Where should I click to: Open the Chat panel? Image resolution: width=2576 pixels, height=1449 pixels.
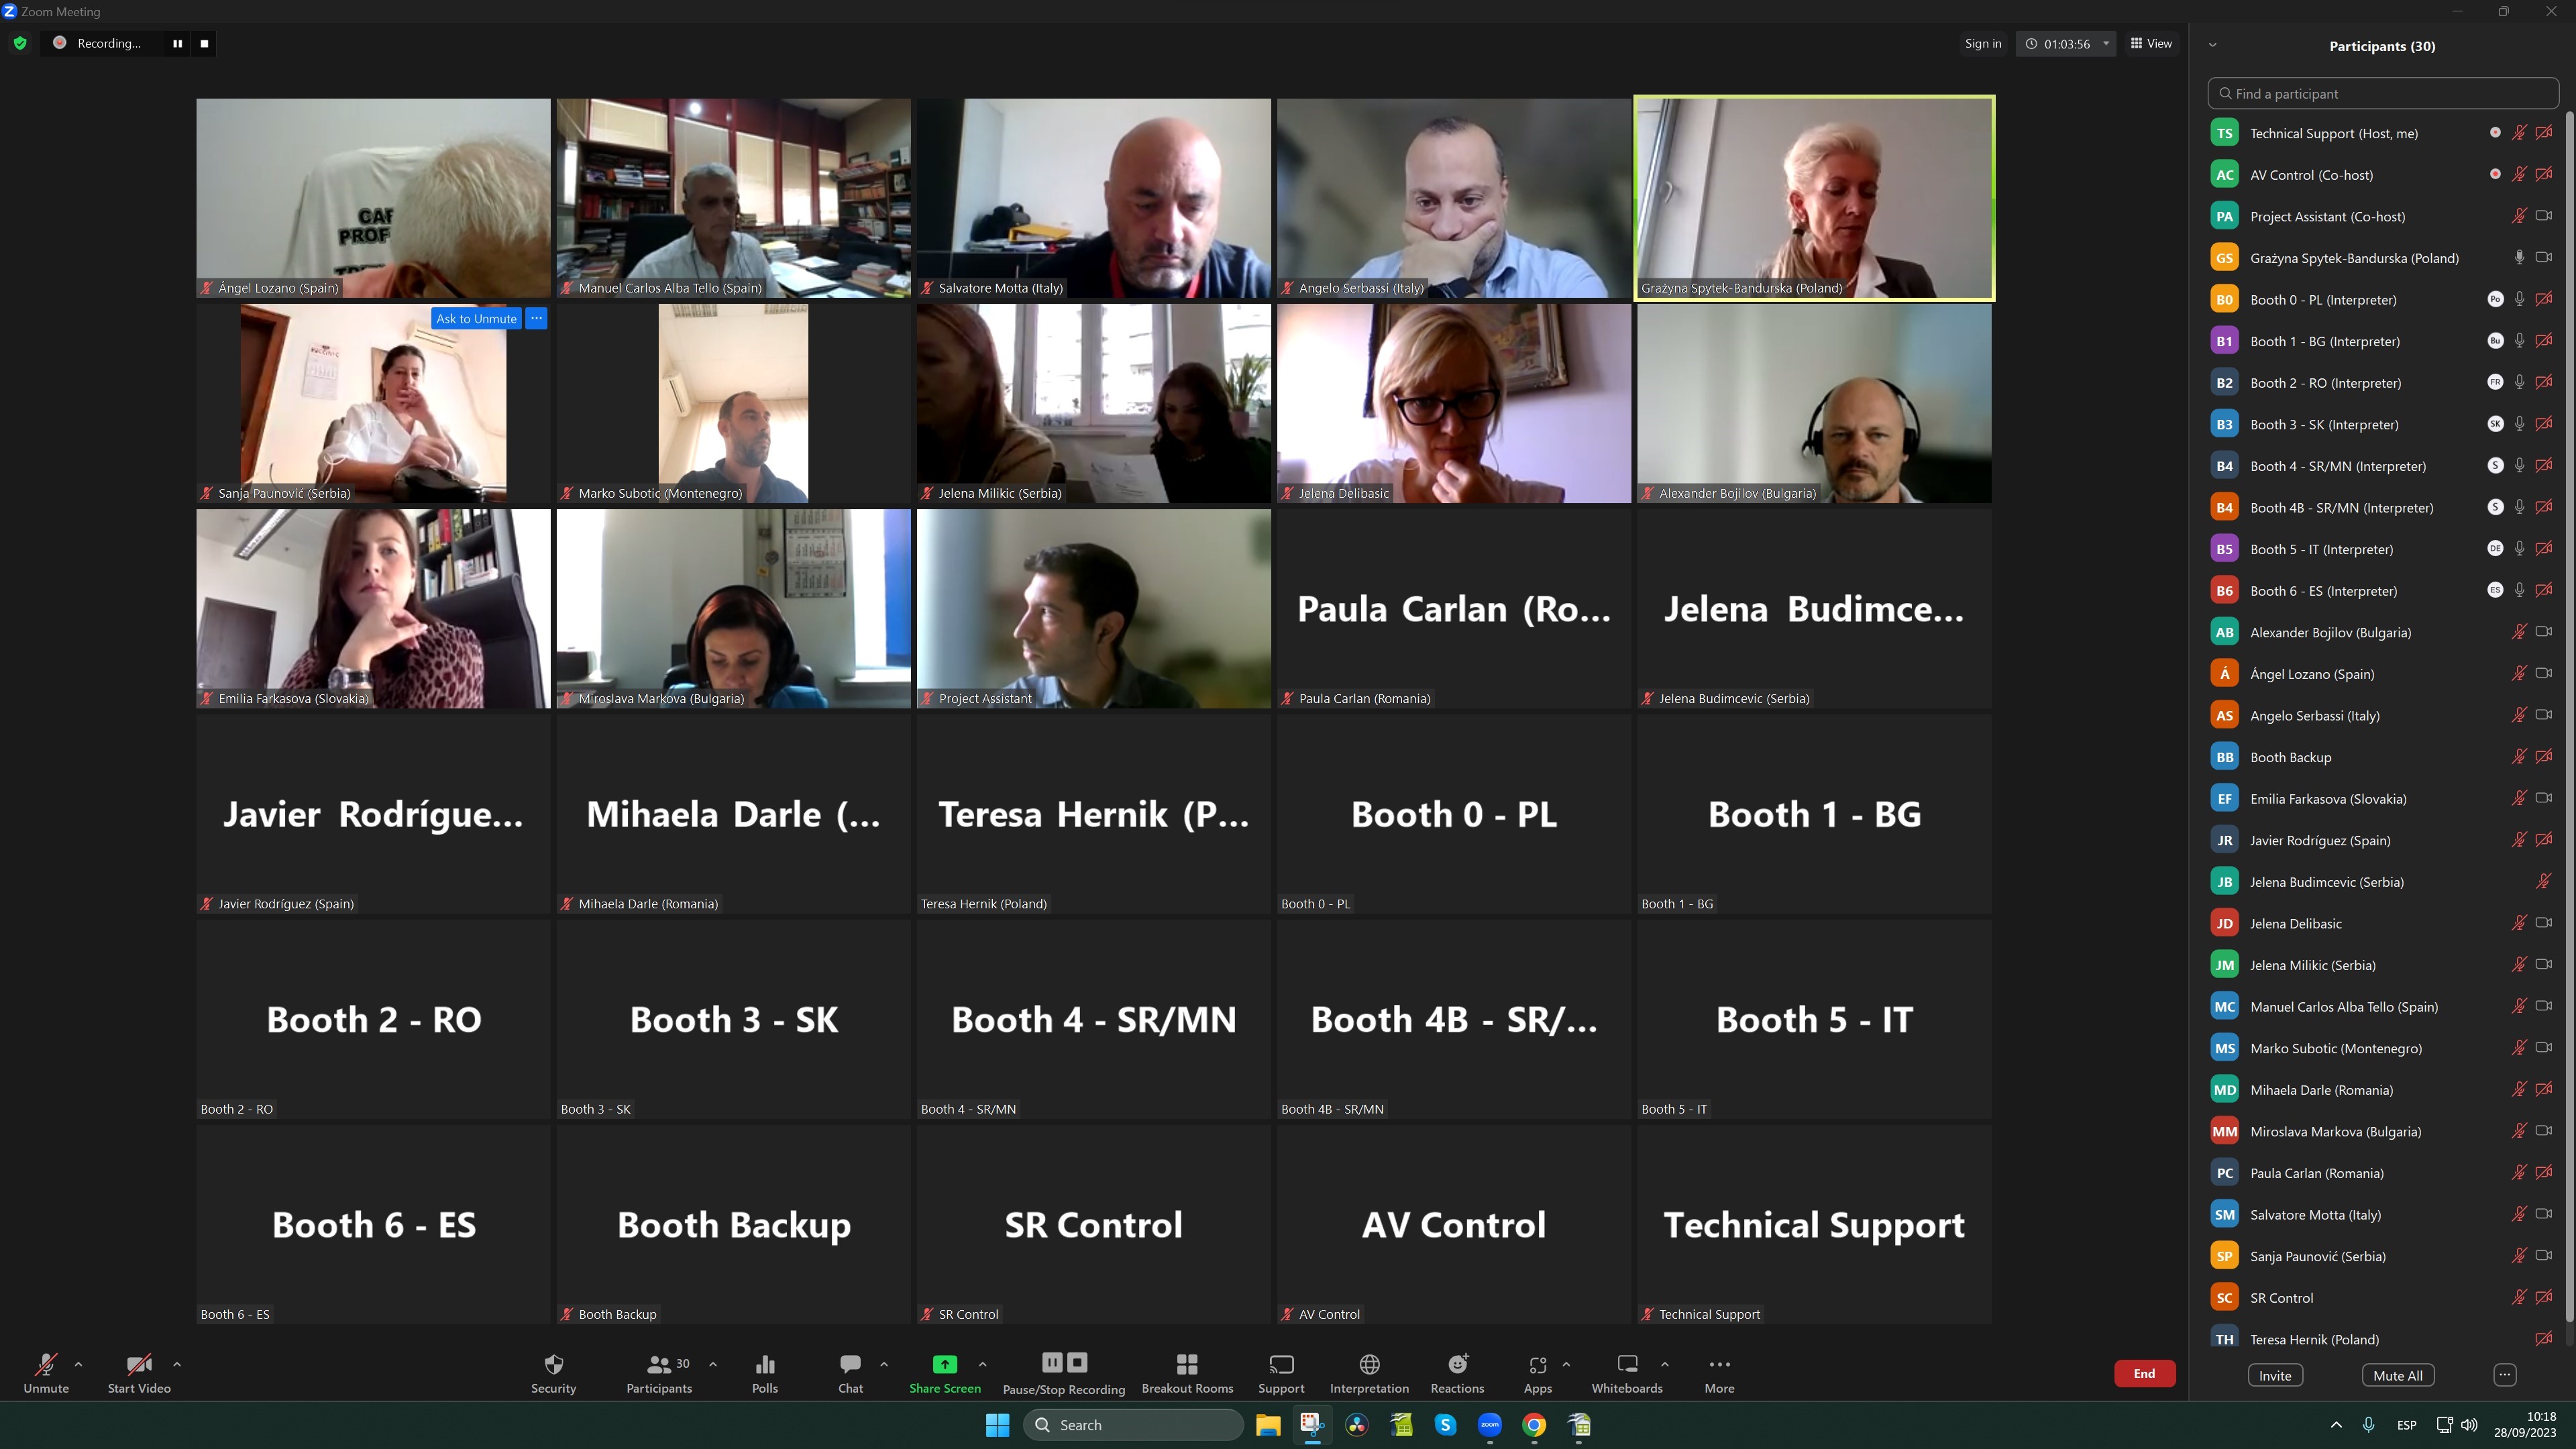(850, 1364)
